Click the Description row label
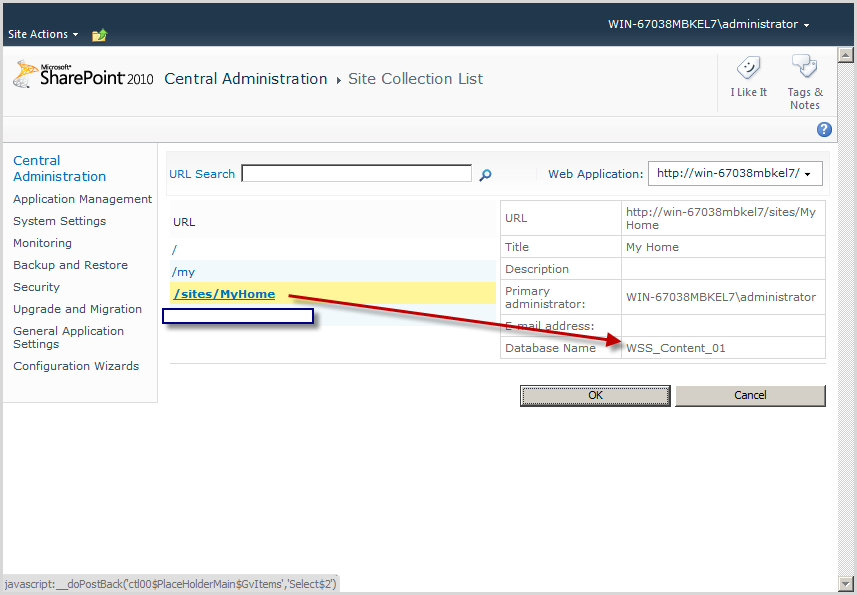 (x=537, y=269)
